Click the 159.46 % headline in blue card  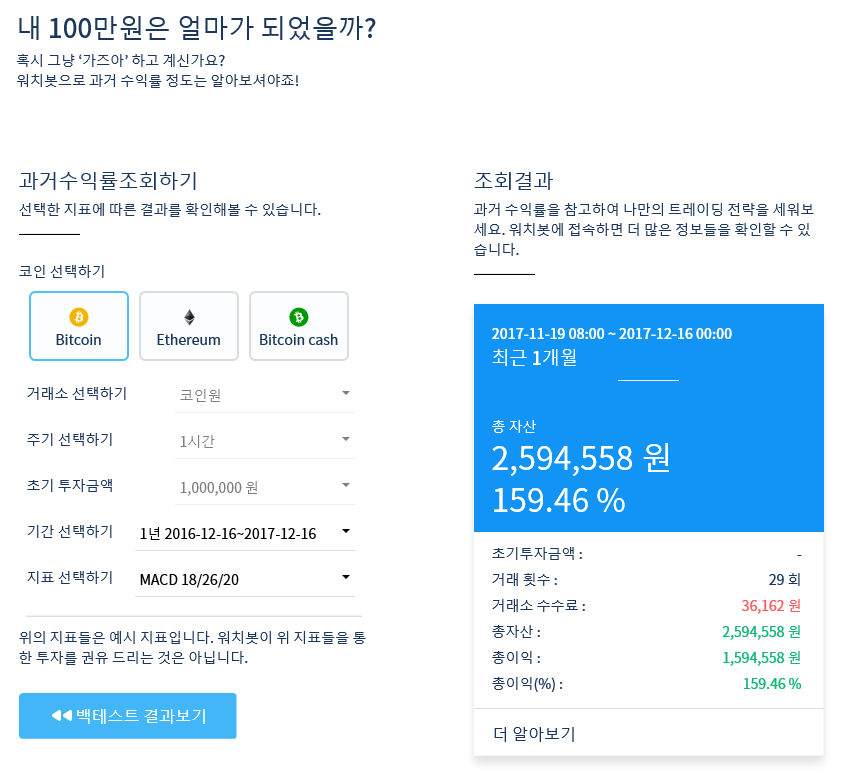point(558,500)
